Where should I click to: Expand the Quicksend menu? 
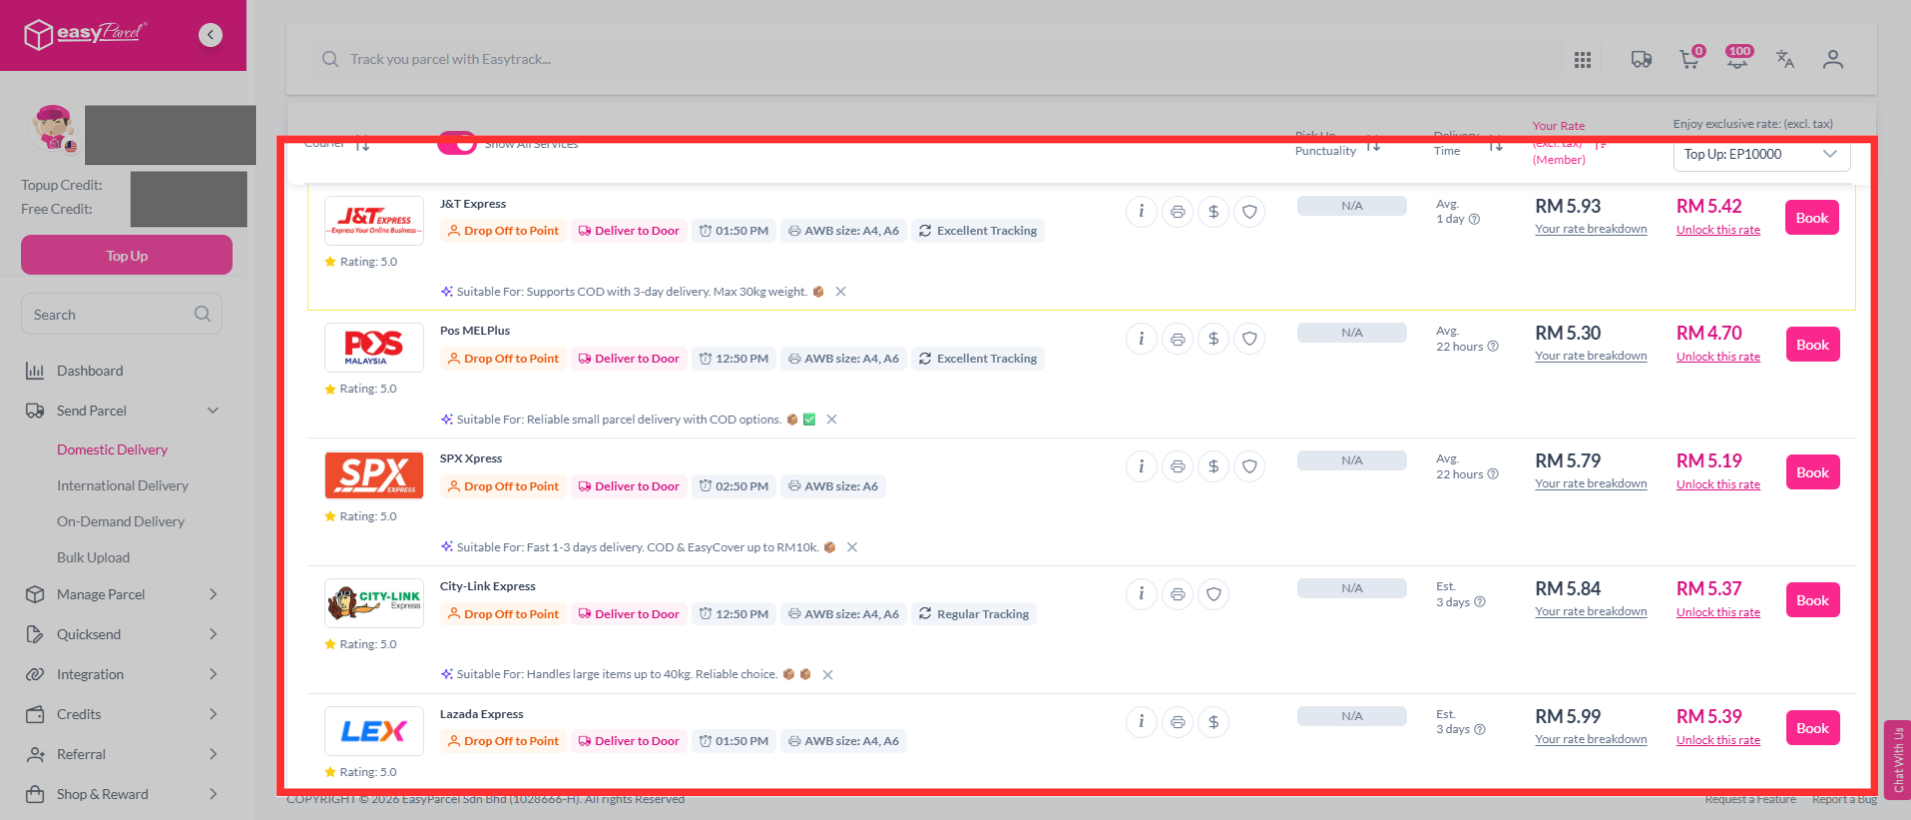click(x=212, y=635)
